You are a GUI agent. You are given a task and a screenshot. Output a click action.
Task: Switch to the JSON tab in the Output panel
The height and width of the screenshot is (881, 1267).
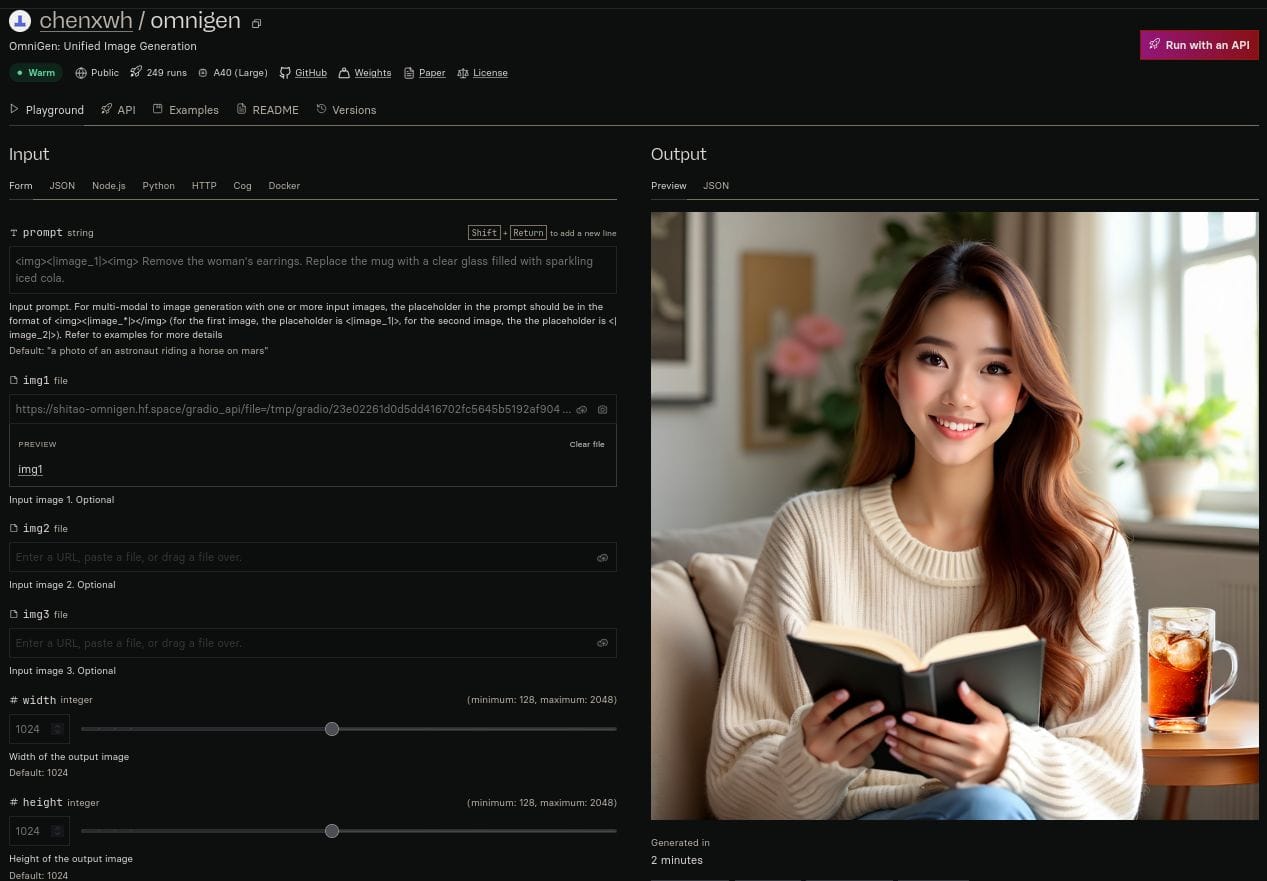pyautogui.click(x=715, y=186)
